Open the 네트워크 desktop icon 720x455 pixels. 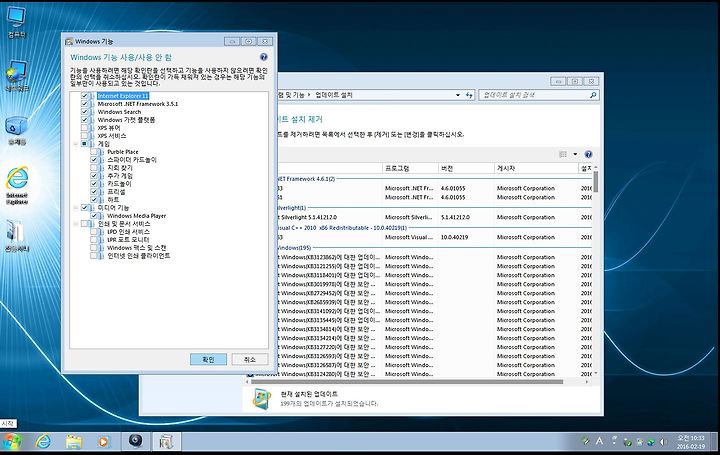[x=17, y=76]
